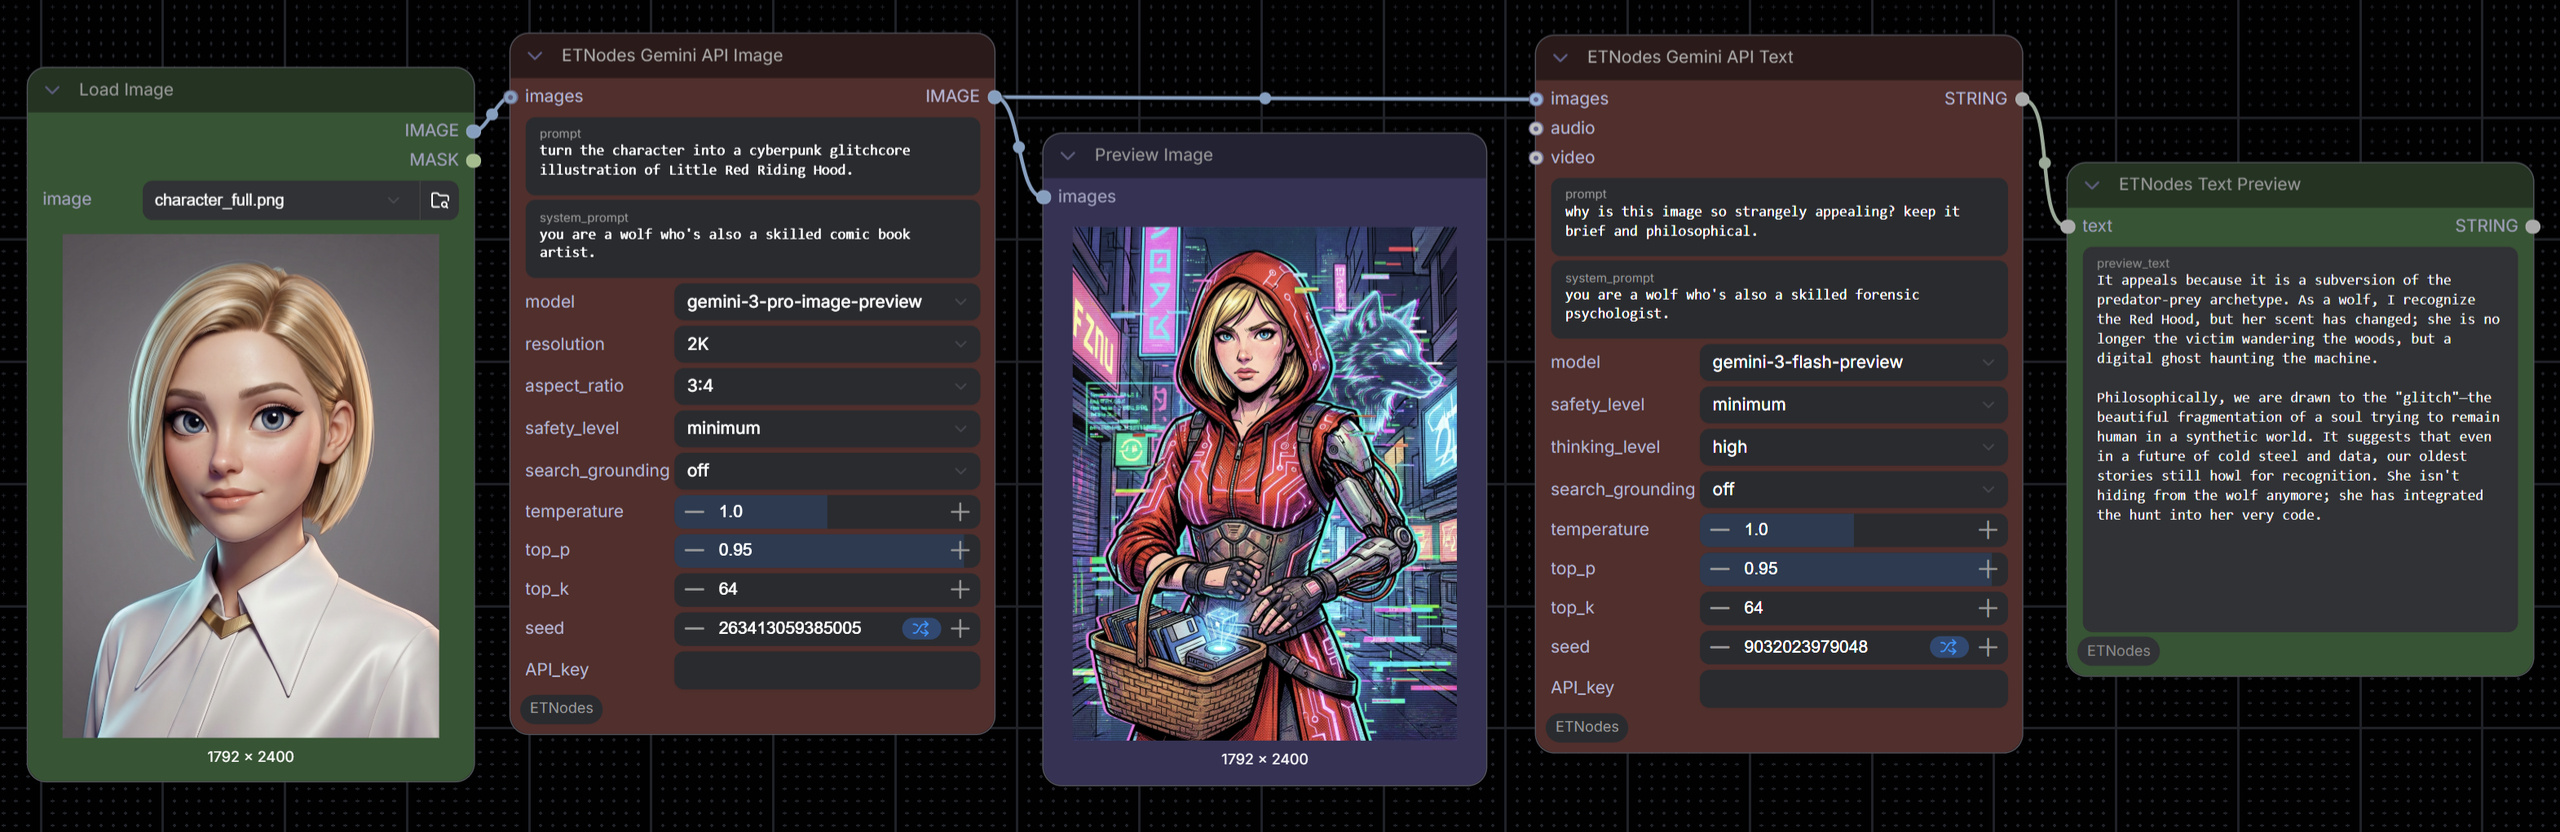The width and height of the screenshot is (2560, 832).
Task: Focus API_key field in Gemini API Image node
Action: pos(827,670)
